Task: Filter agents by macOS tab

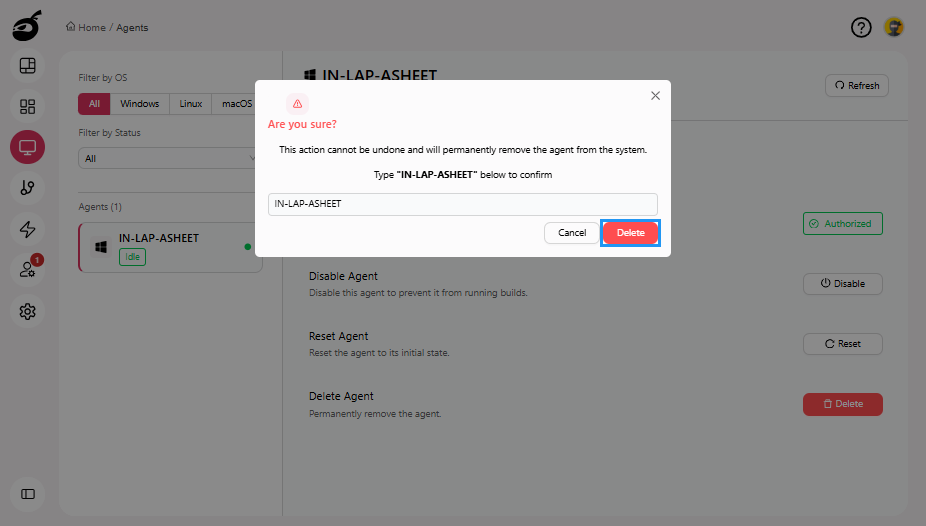Action: coord(236,104)
